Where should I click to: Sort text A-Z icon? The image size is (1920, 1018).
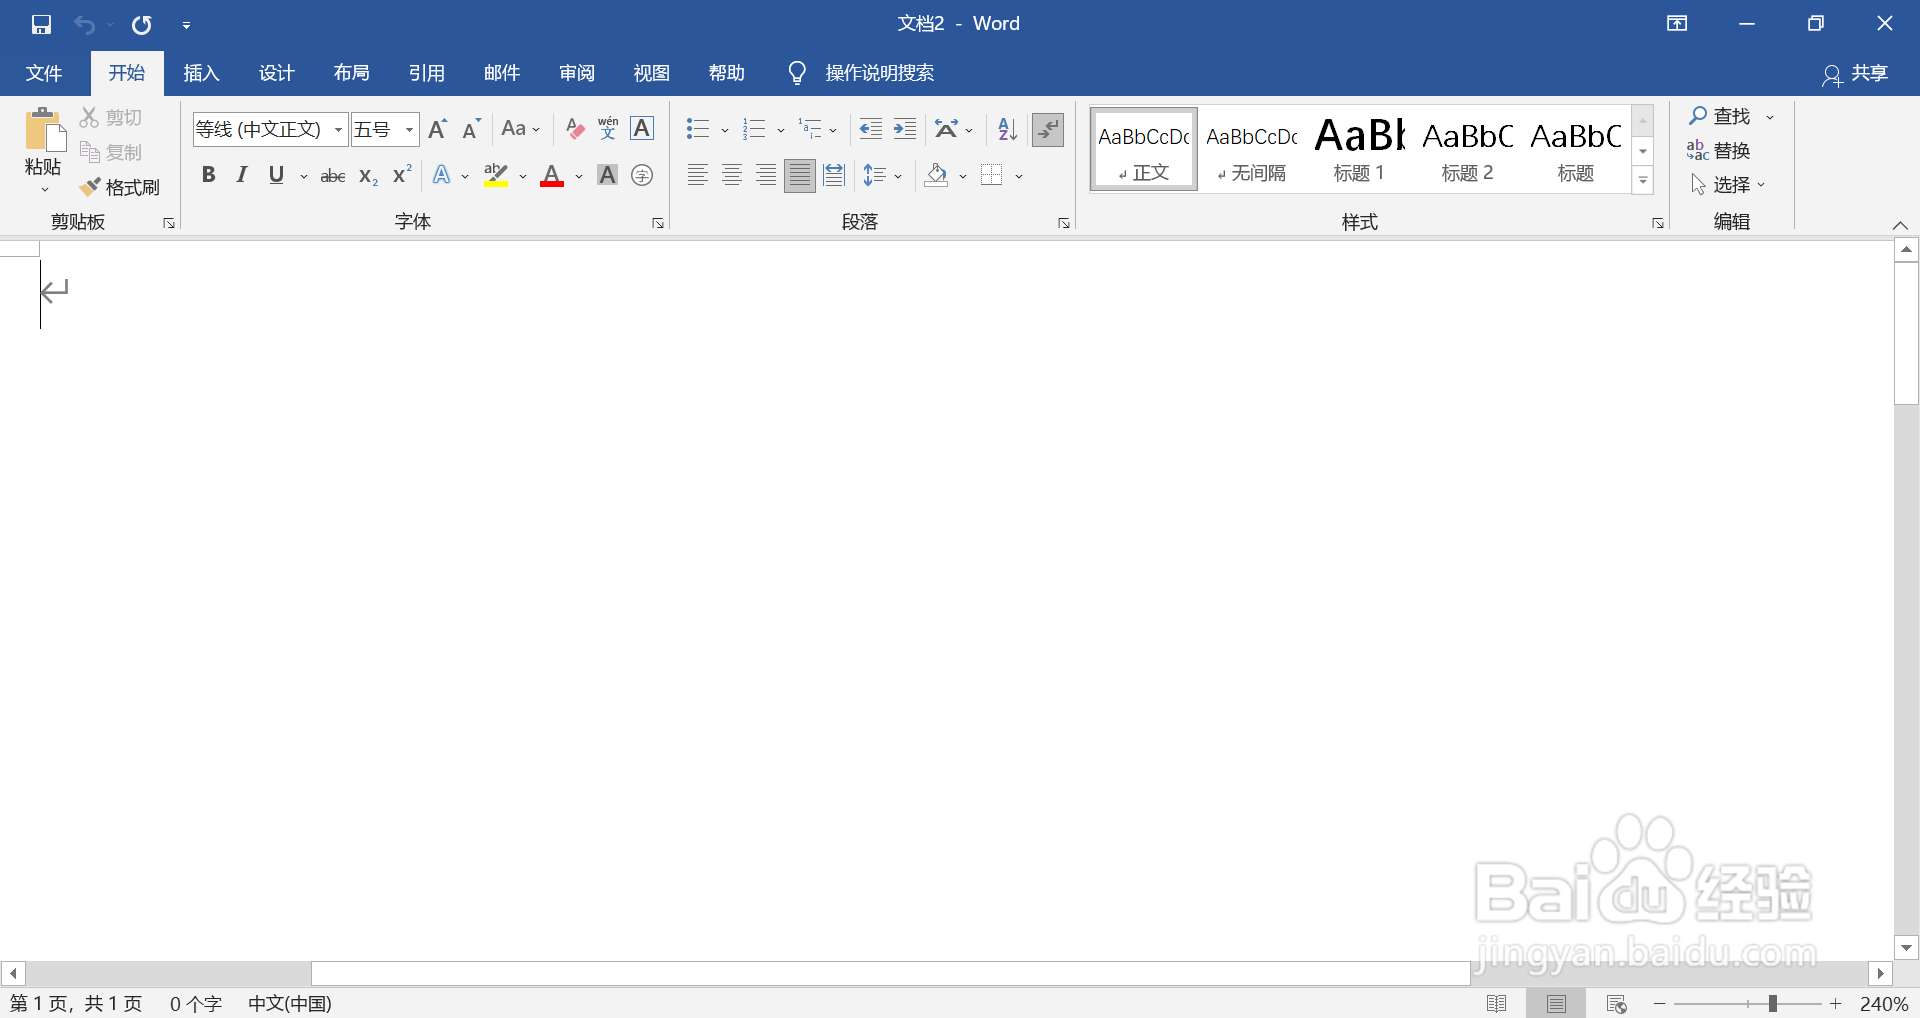(1007, 129)
